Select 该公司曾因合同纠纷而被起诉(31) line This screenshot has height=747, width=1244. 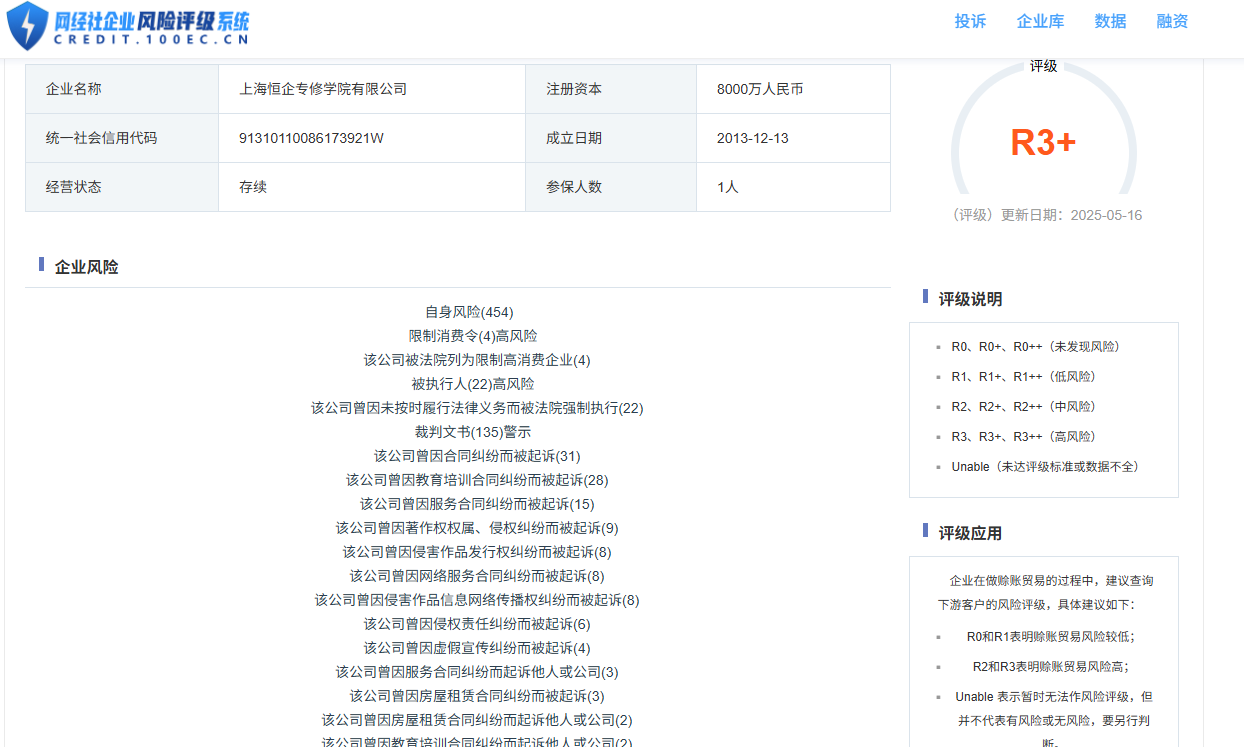pos(477,456)
